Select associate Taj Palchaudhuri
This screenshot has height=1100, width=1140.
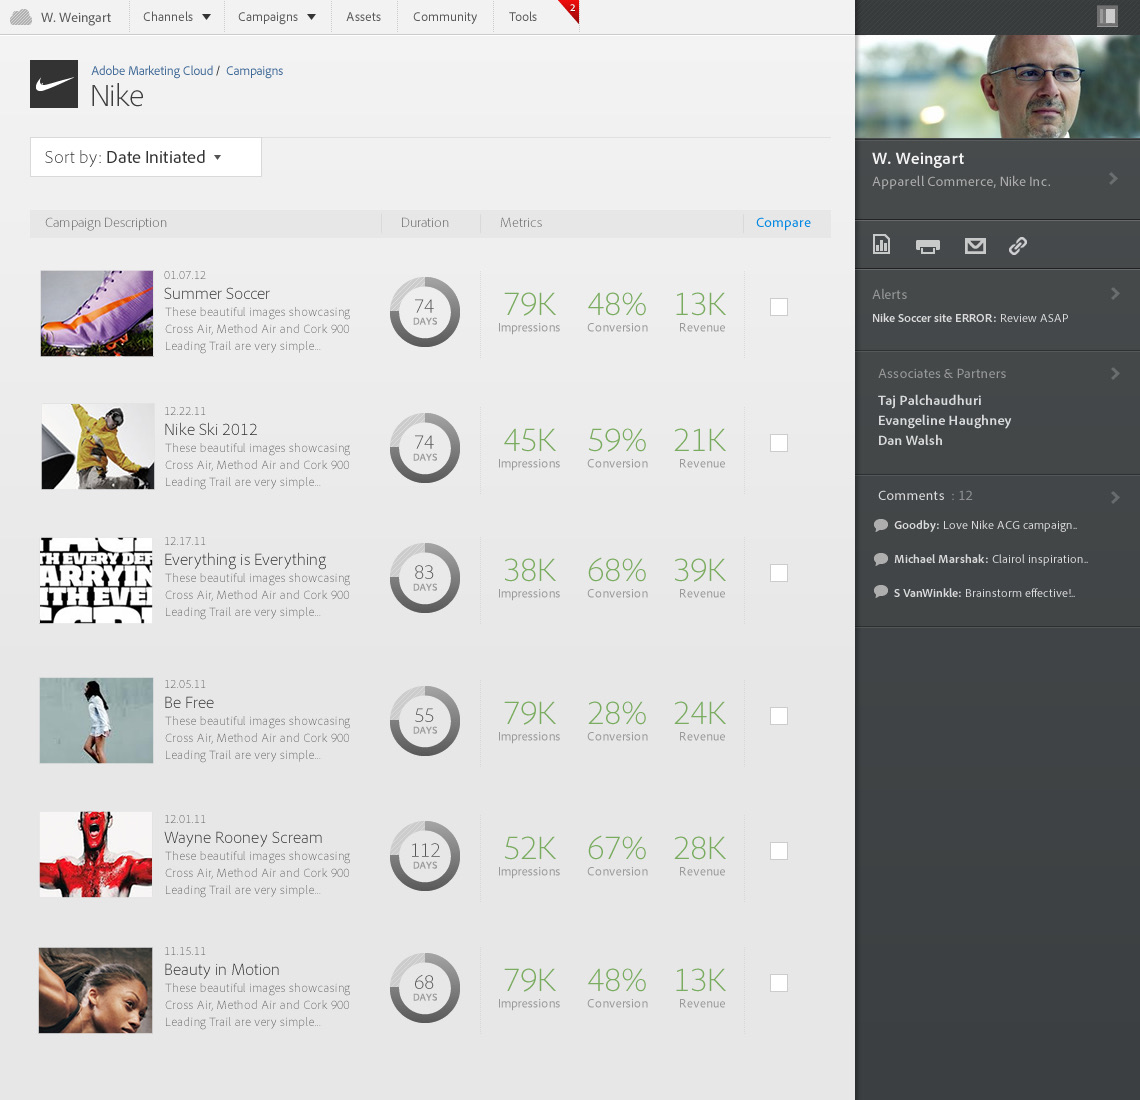[x=929, y=401]
